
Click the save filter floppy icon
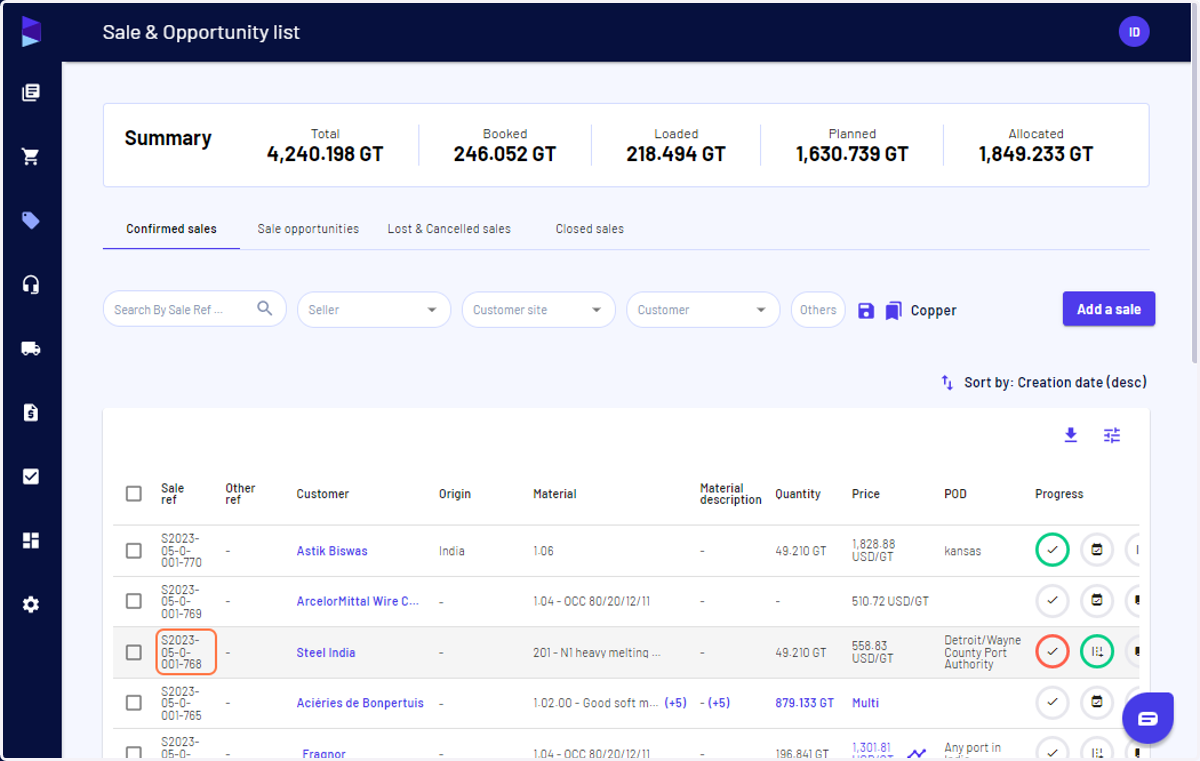866,311
